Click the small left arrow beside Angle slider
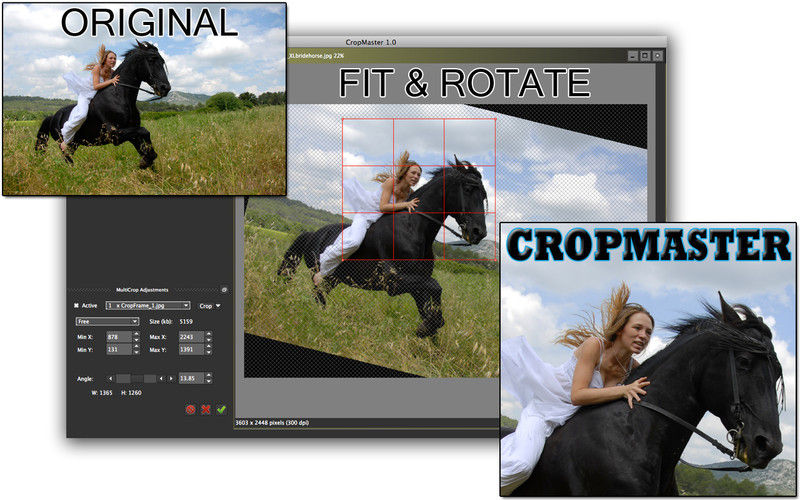This screenshot has height=500, width=800. [x=161, y=379]
